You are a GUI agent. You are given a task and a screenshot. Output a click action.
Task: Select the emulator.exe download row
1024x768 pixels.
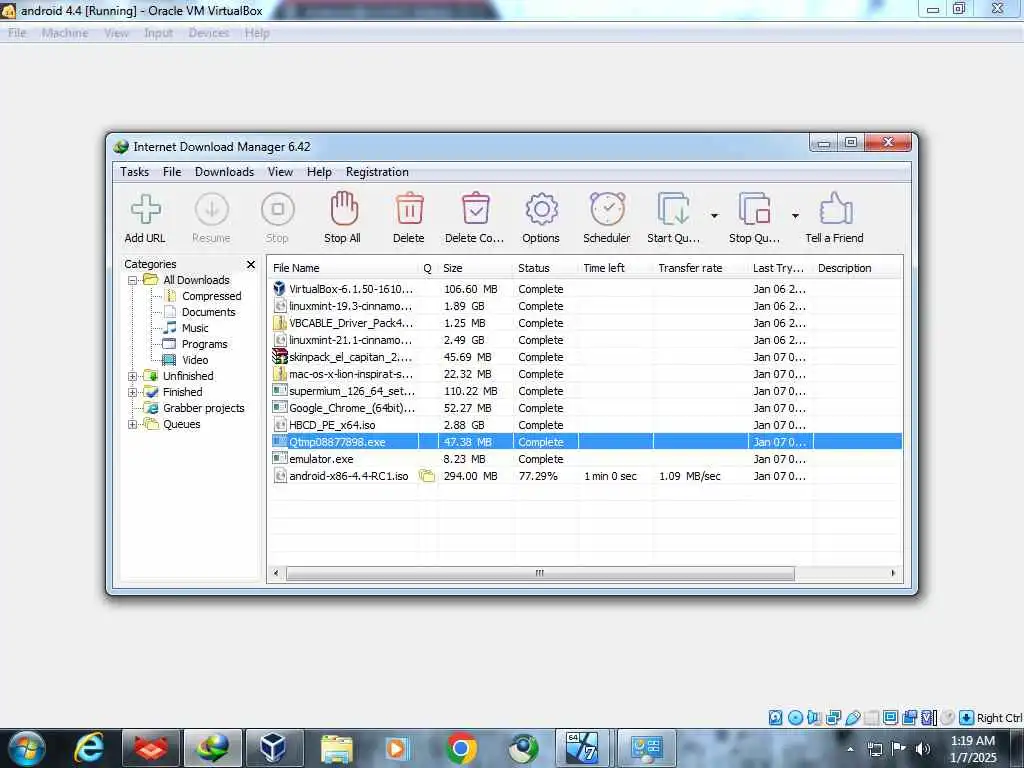(x=586, y=458)
